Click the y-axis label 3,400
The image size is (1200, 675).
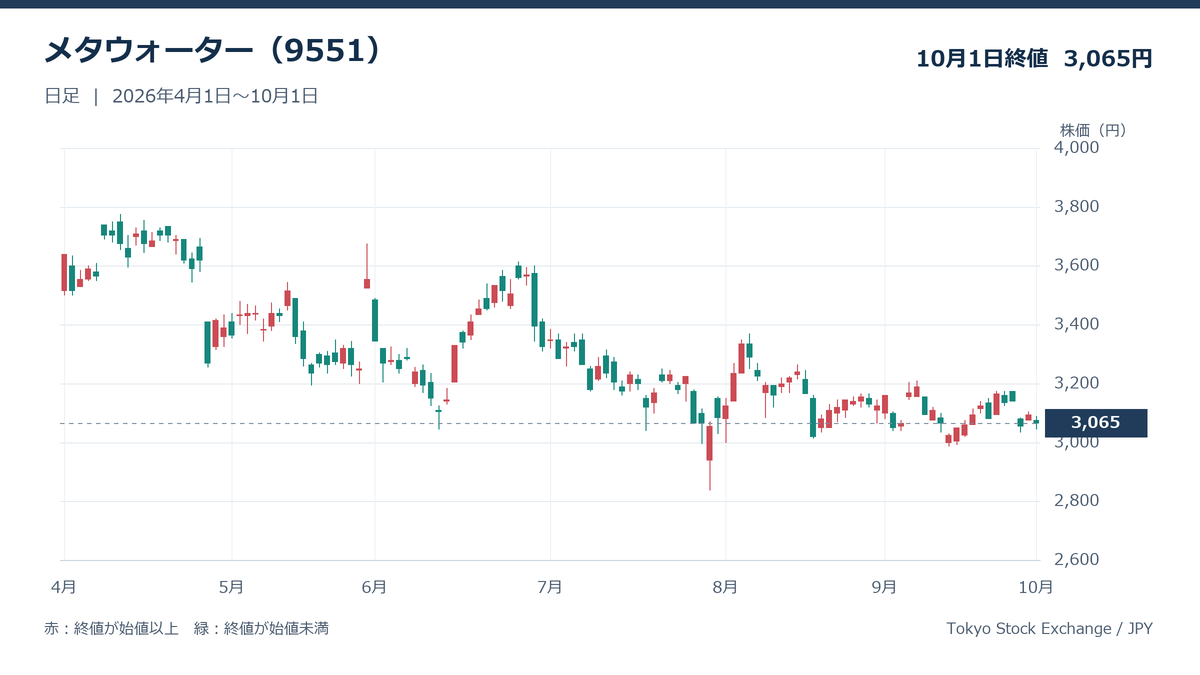pyautogui.click(x=1077, y=325)
